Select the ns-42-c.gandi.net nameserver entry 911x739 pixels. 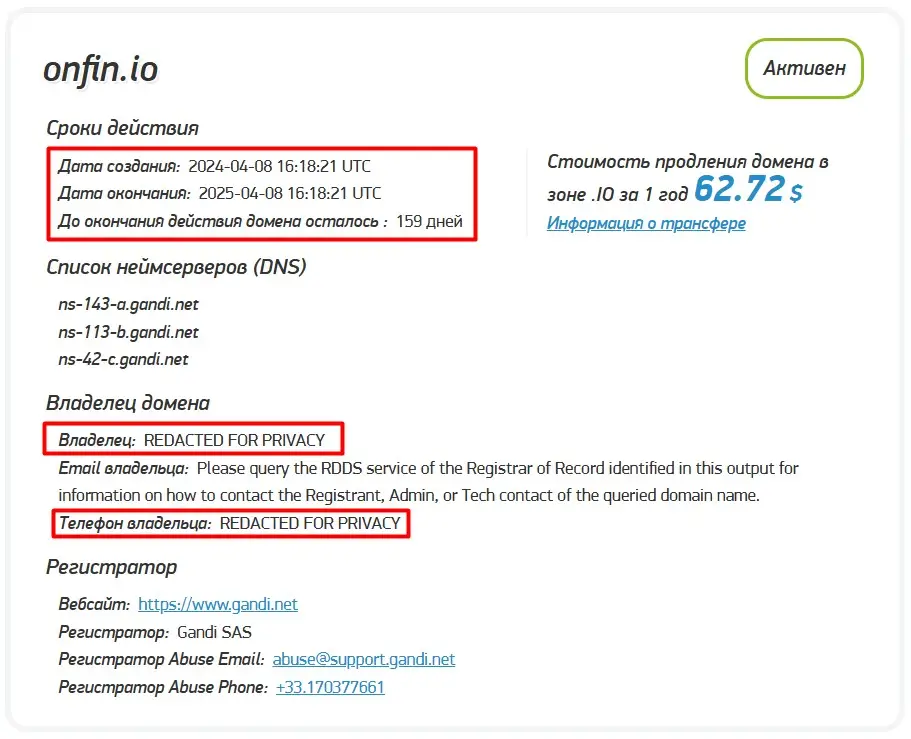click(123, 359)
